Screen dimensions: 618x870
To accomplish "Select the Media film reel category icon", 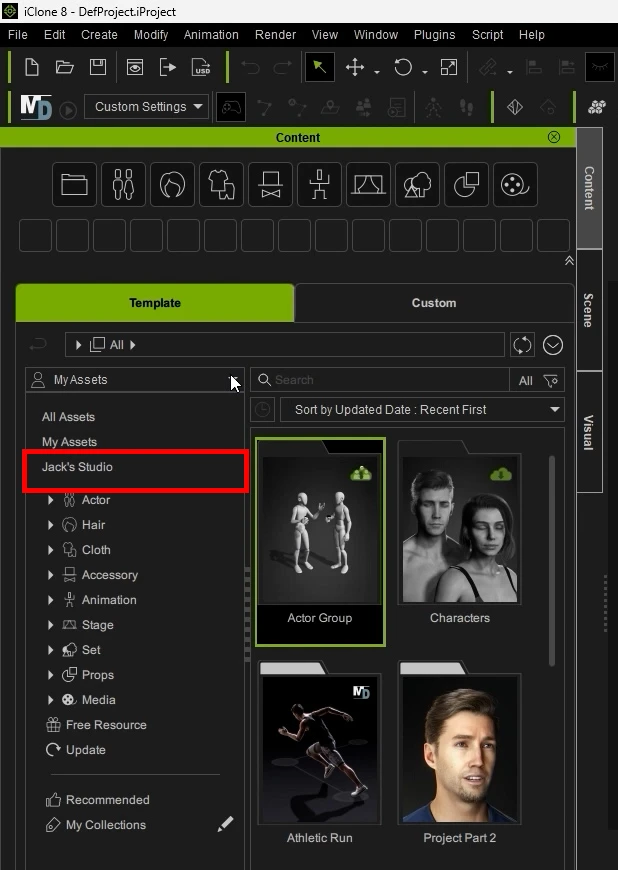I will [514, 185].
